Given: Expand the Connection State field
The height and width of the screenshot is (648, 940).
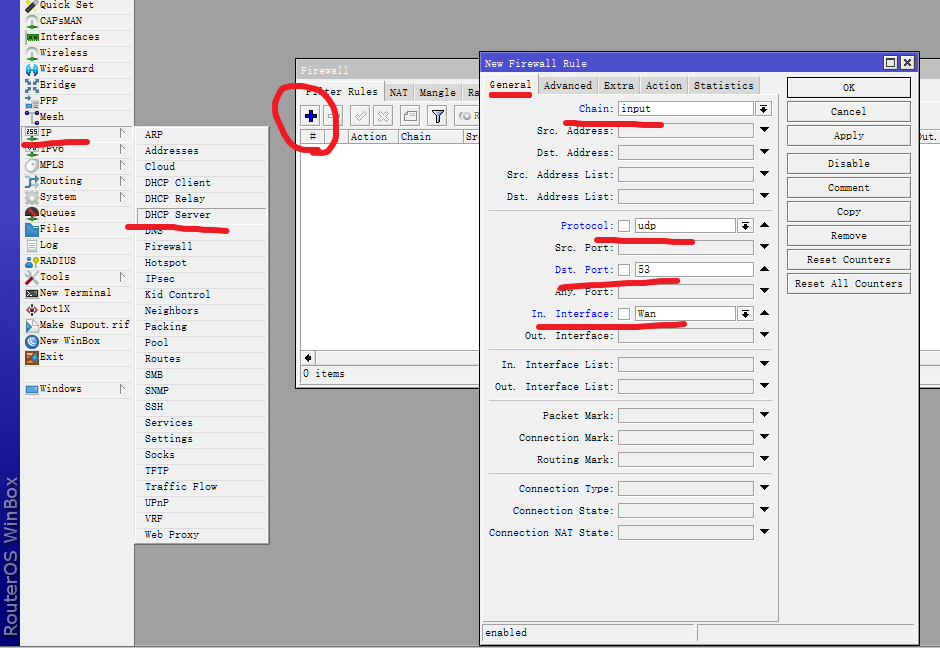Looking at the screenshot, I should (x=764, y=510).
